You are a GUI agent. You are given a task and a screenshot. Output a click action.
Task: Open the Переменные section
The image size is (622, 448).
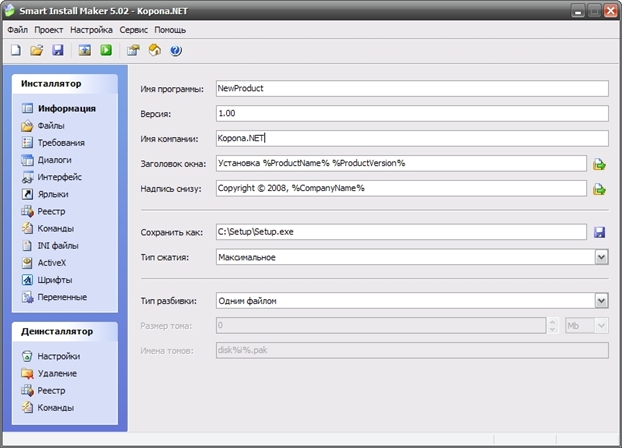[x=54, y=297]
